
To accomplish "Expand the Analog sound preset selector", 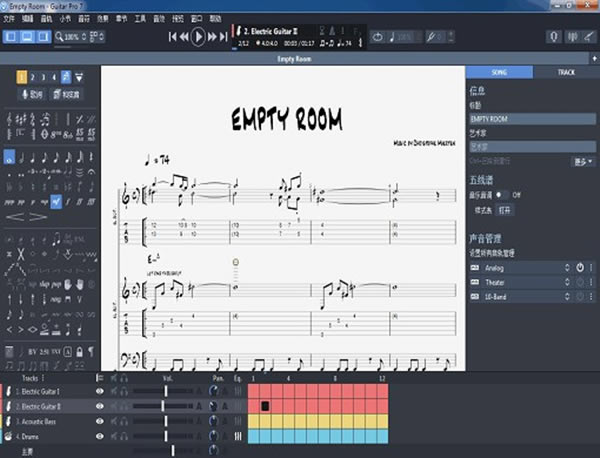I will (x=565, y=268).
